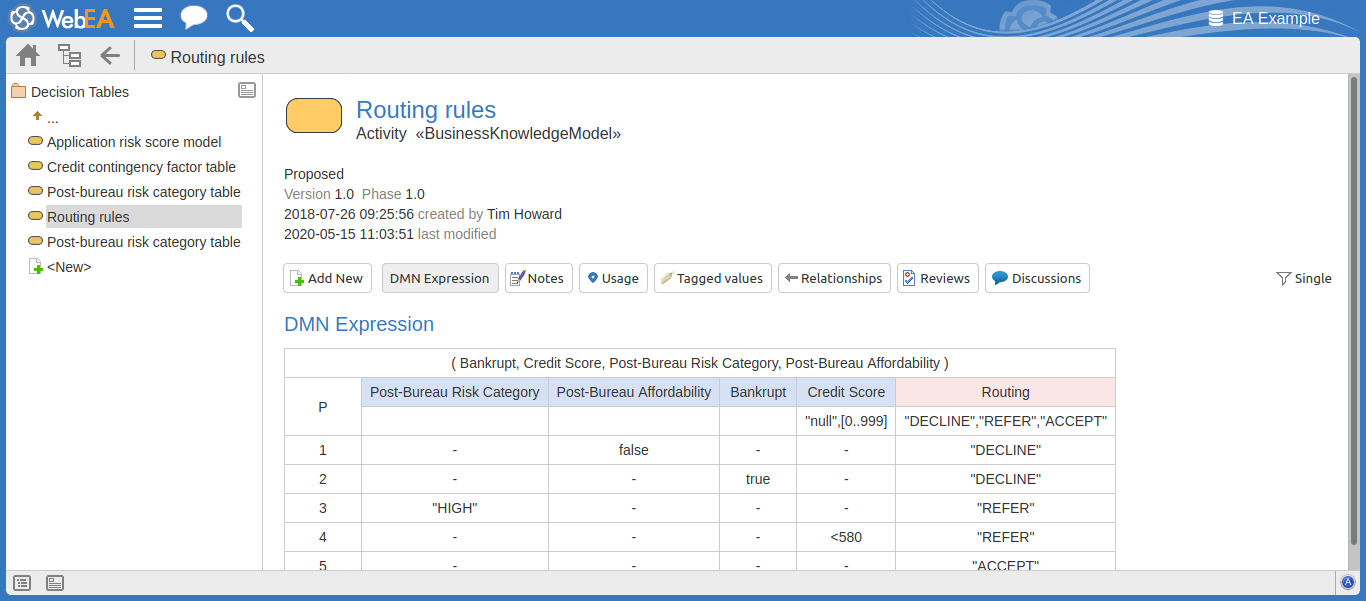Go back using the left arrow icon
The width and height of the screenshot is (1366, 601).
110,56
